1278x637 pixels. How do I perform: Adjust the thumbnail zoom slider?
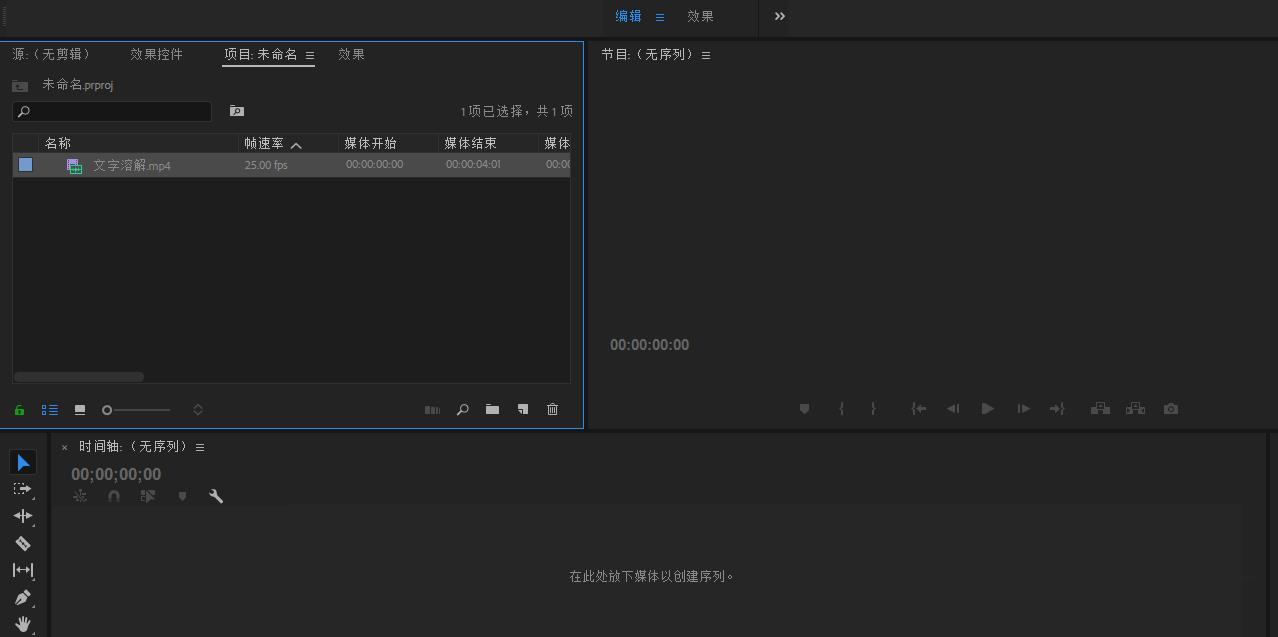click(108, 410)
